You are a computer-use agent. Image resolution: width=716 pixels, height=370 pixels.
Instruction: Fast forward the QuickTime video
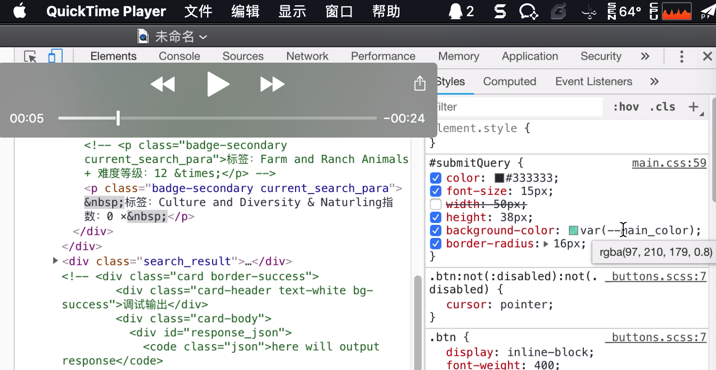(x=273, y=85)
